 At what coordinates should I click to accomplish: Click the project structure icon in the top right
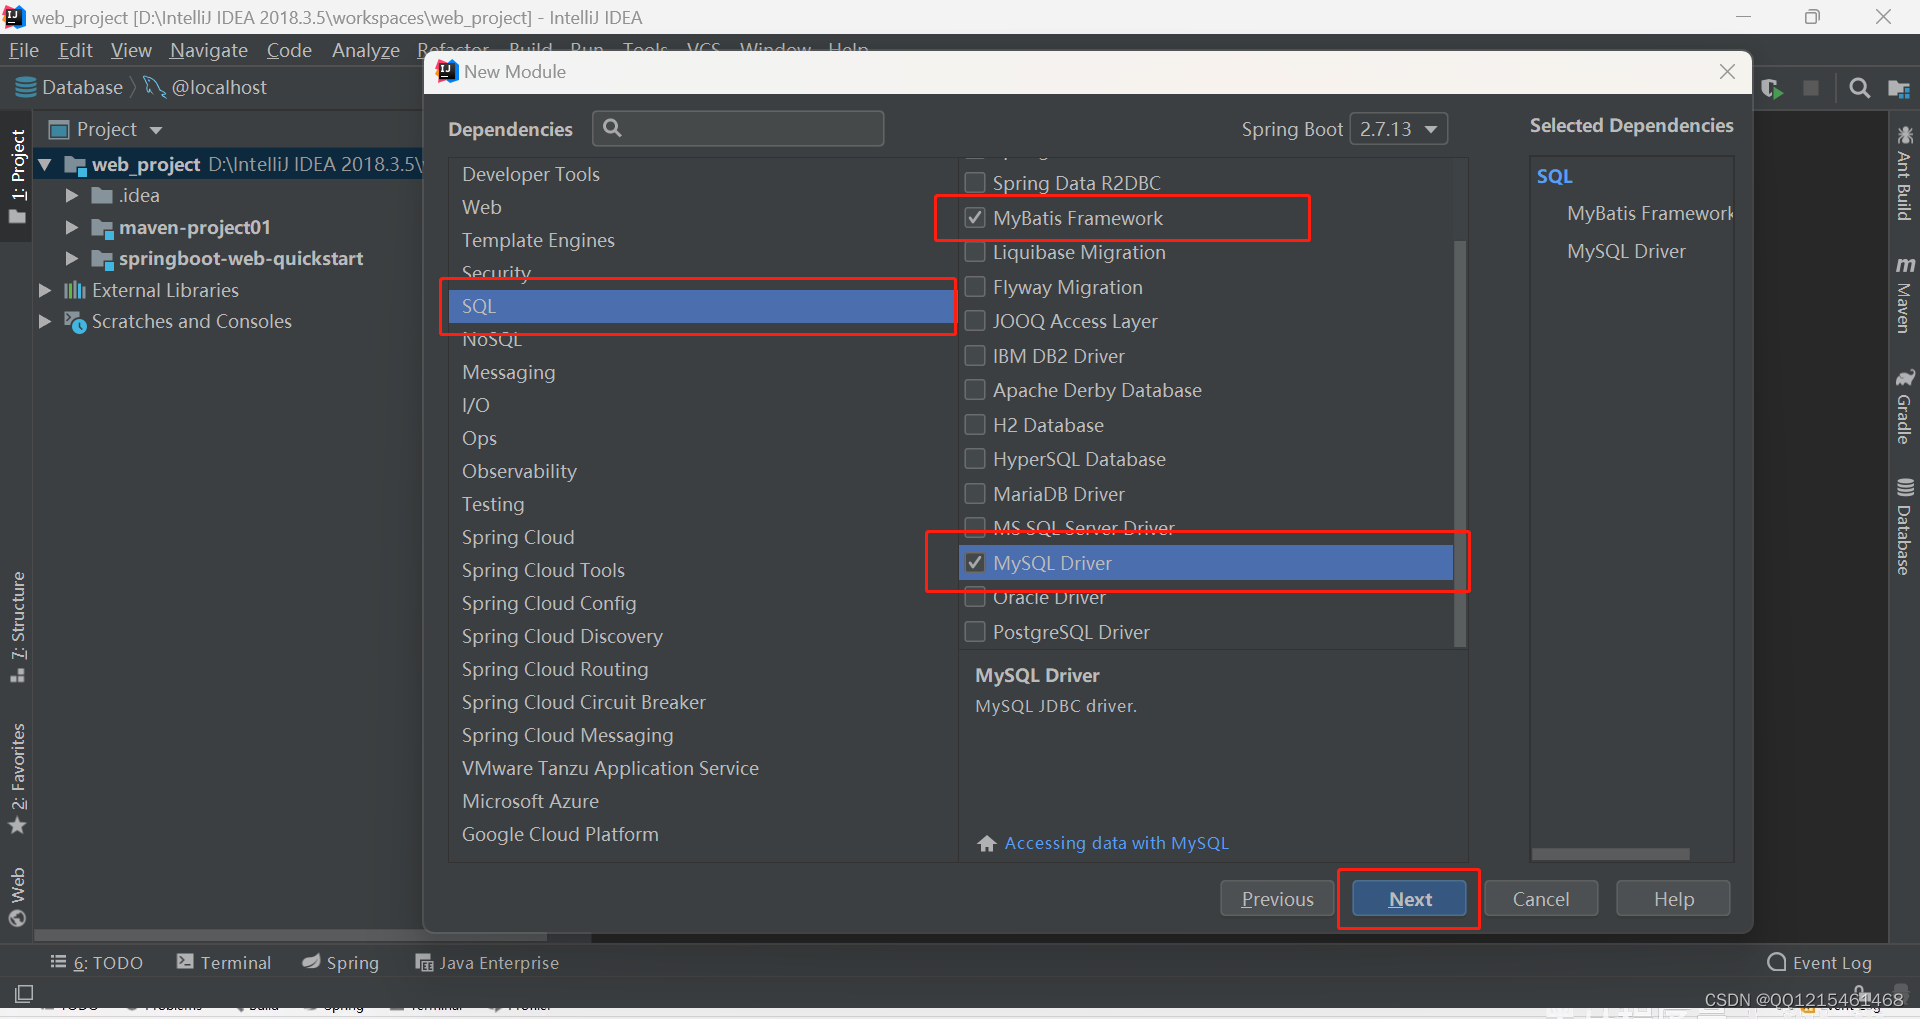point(1898,89)
